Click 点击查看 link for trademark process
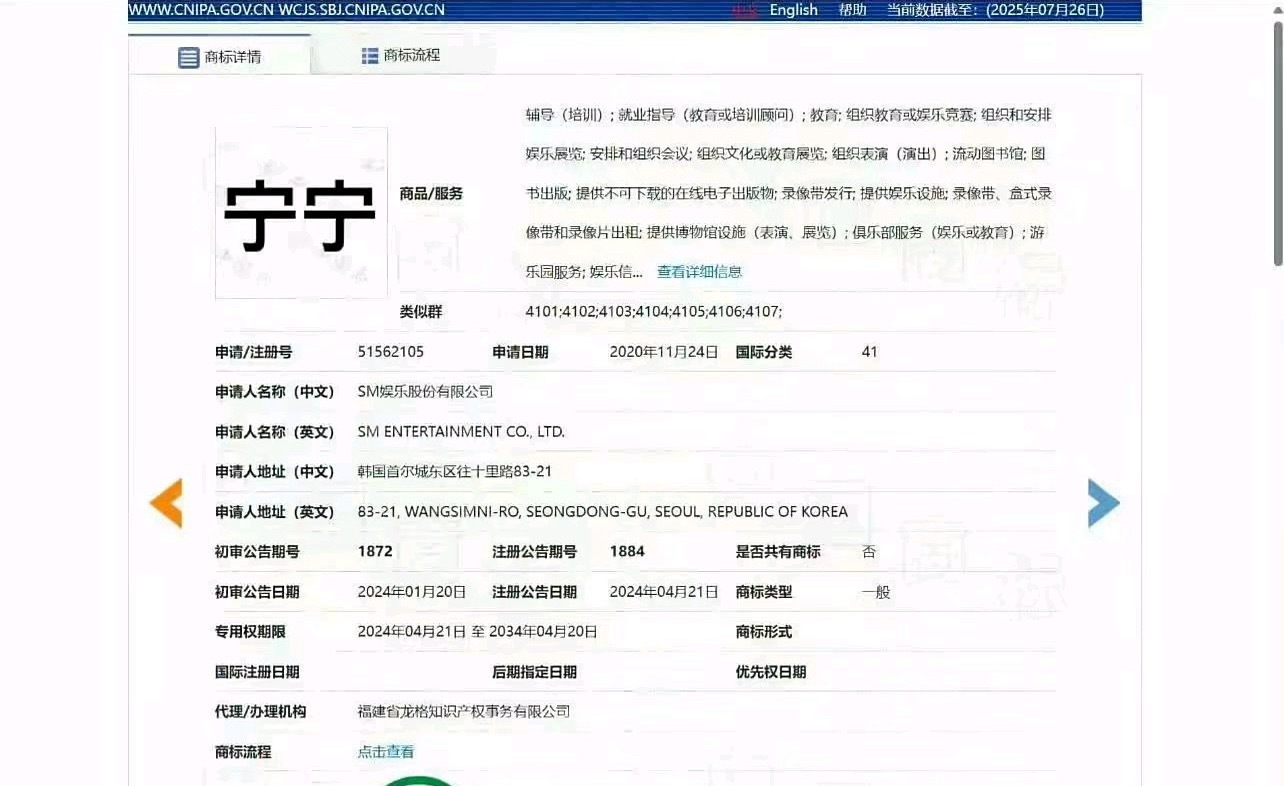Screen dimensions: 1284x786 [386, 752]
